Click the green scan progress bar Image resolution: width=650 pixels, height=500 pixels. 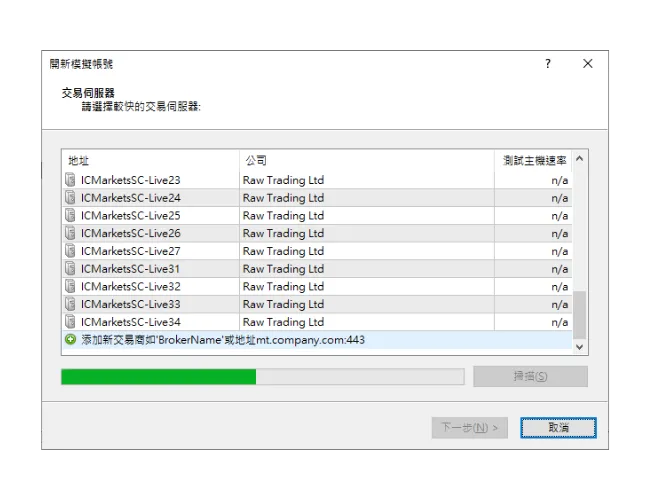[x=262, y=377]
